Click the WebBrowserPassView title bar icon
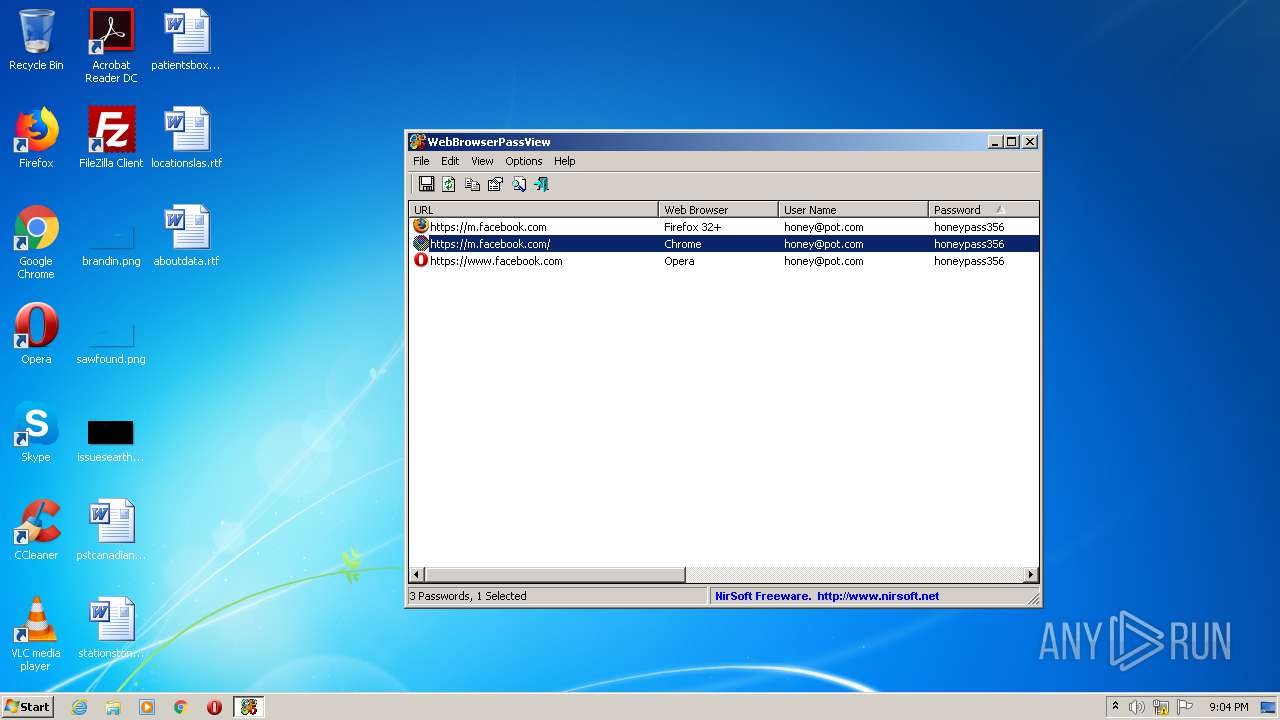Image resolution: width=1280 pixels, height=720 pixels. coord(418,142)
